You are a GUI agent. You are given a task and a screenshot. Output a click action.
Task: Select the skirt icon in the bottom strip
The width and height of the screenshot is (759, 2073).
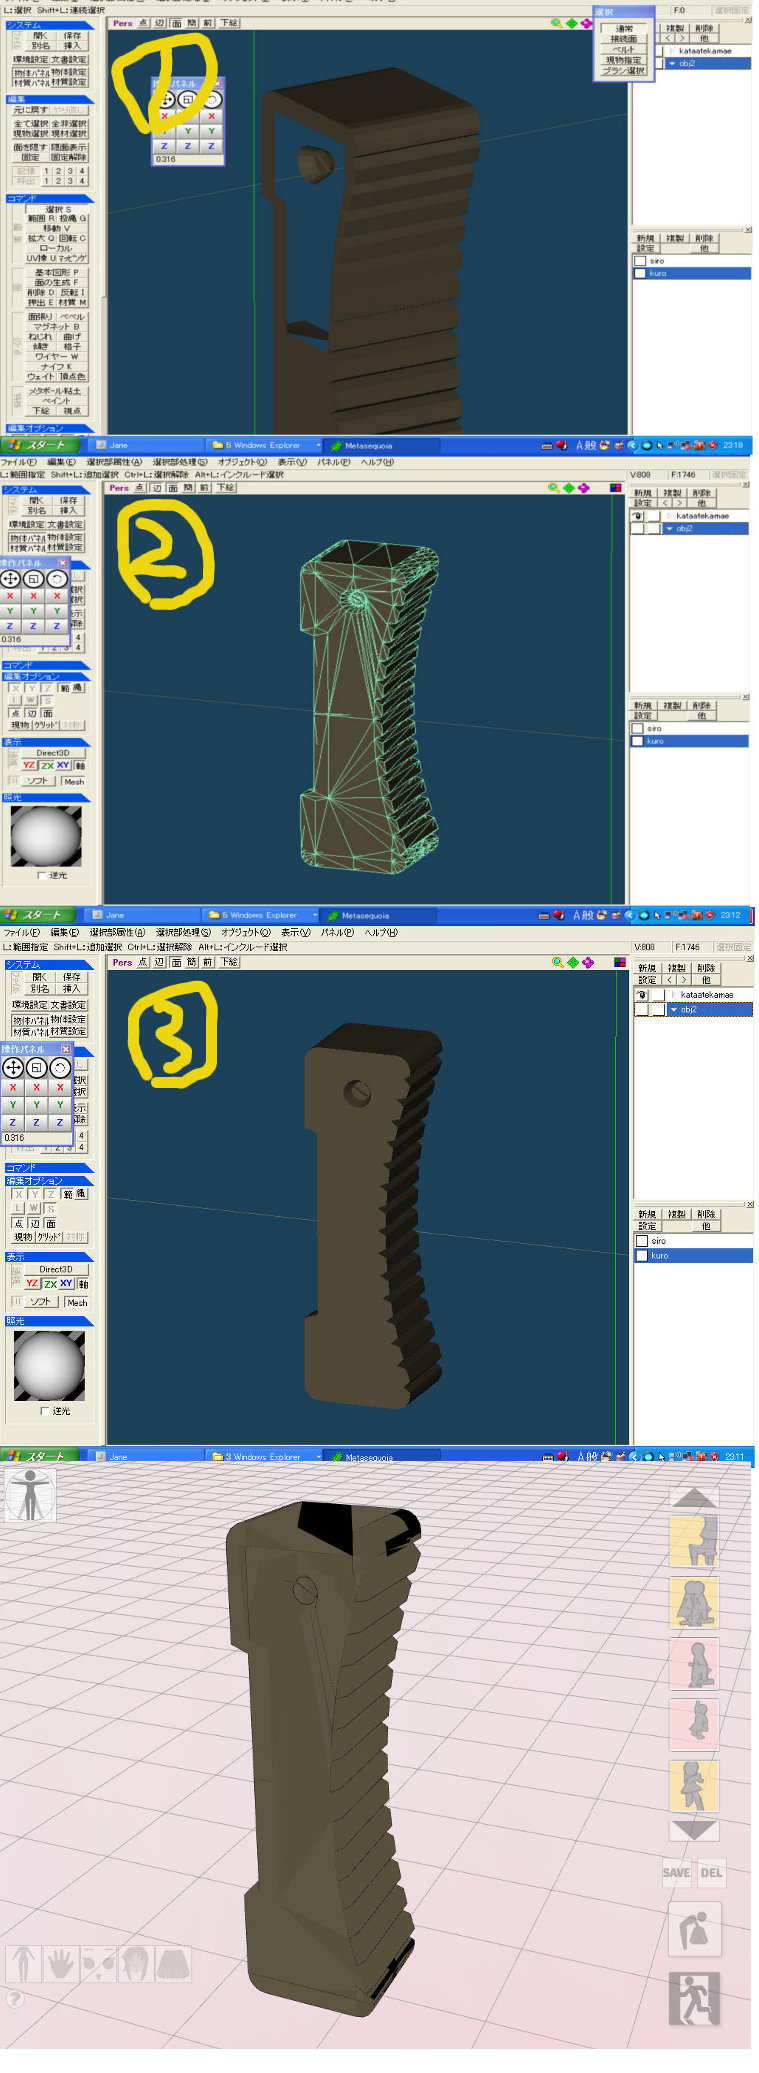point(172,1964)
